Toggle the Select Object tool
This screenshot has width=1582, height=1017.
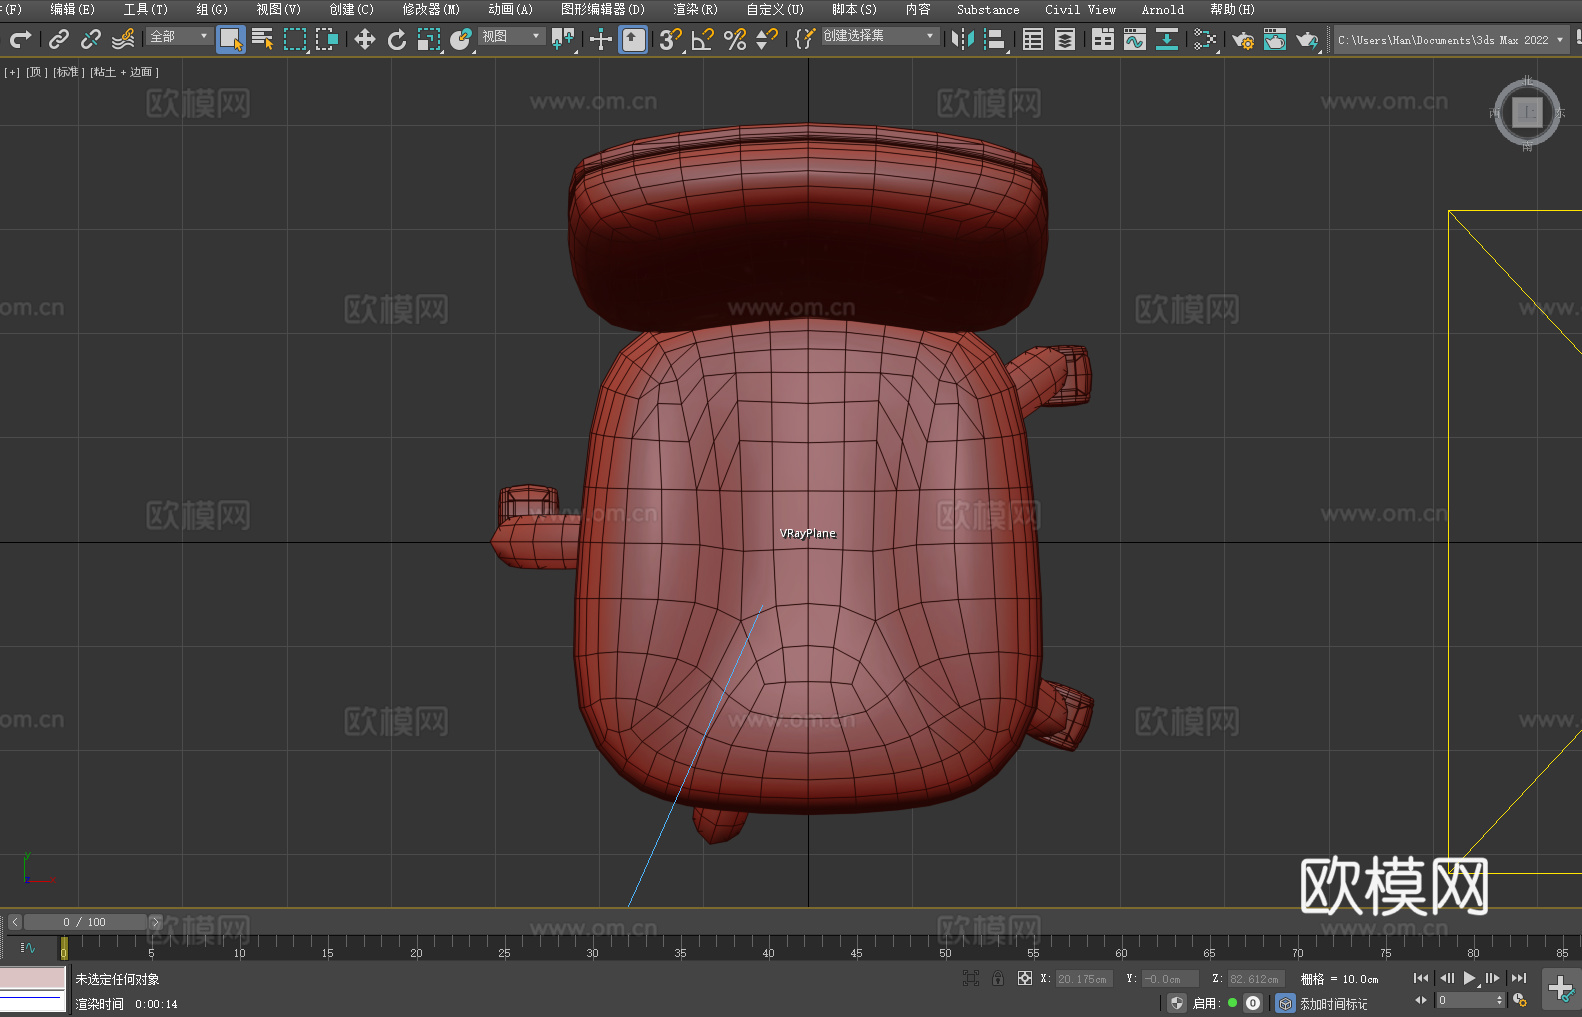tap(231, 39)
